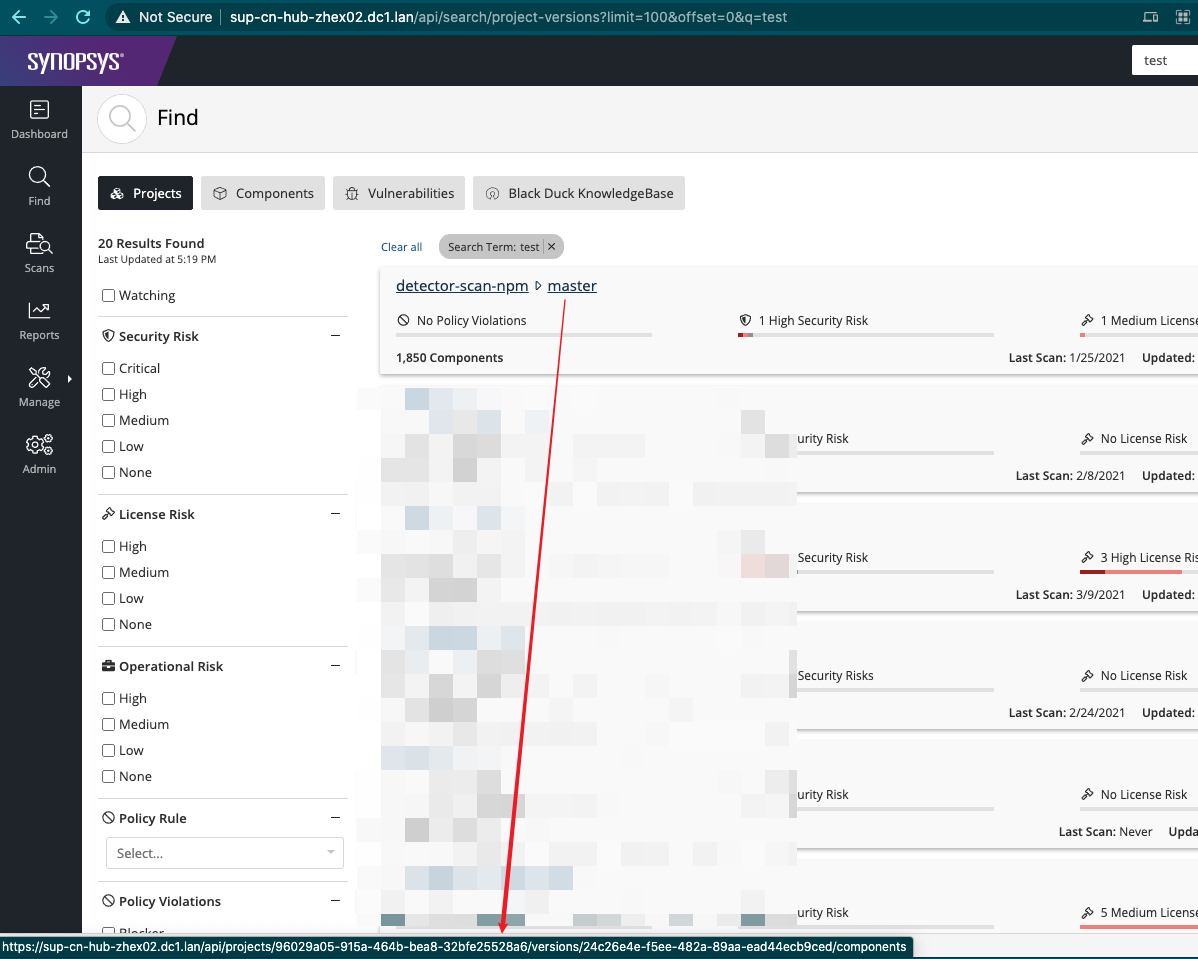
Task: Check None under License Risk
Action: [108, 624]
